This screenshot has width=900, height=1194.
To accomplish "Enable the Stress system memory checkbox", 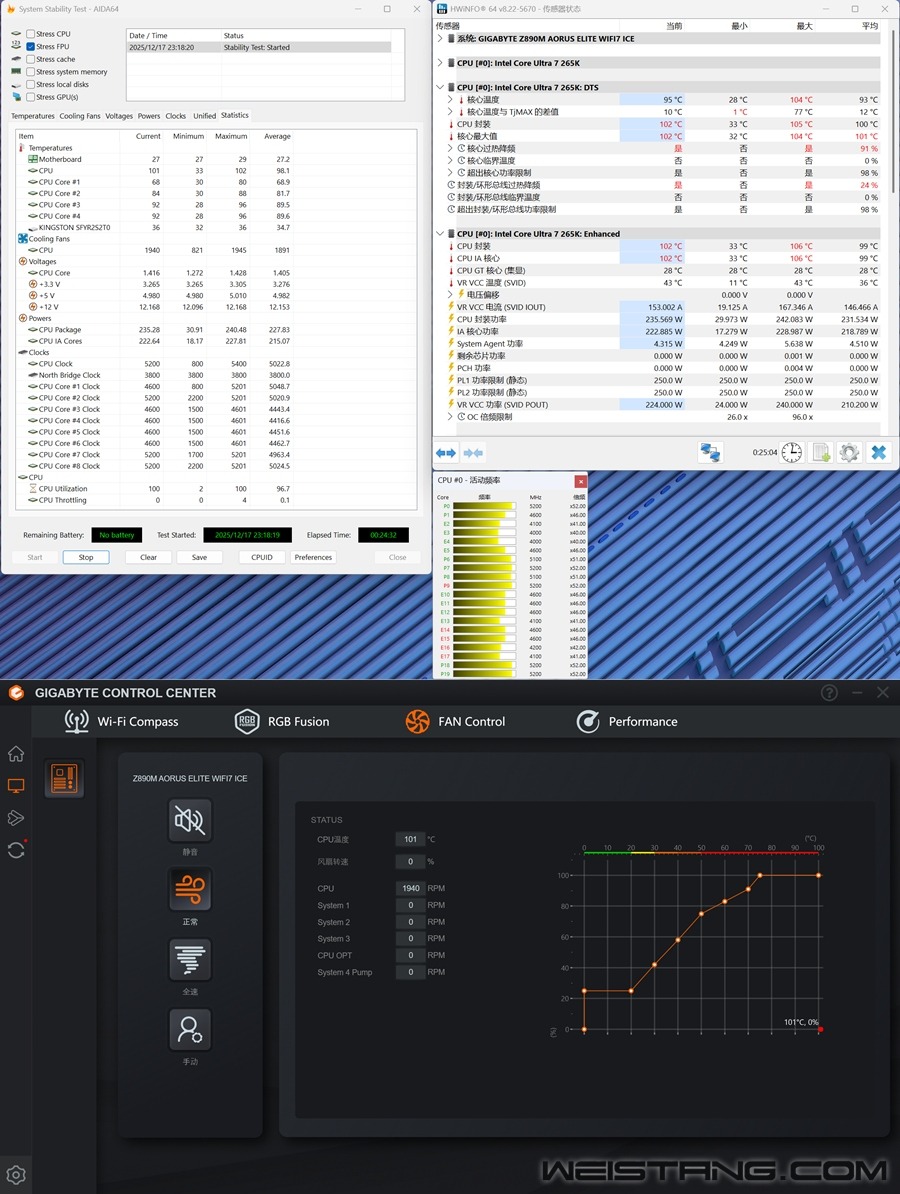I will point(31,72).
